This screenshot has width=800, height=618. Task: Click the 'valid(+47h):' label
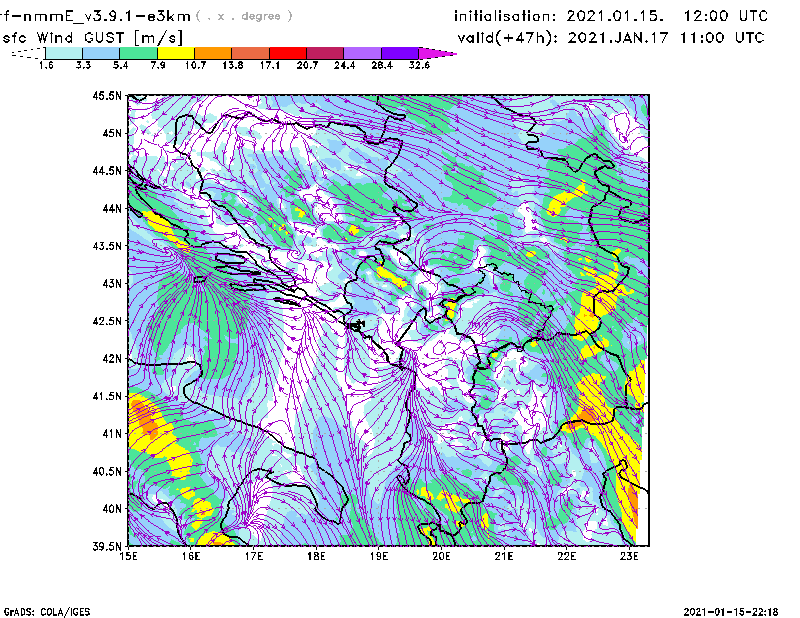(508, 38)
